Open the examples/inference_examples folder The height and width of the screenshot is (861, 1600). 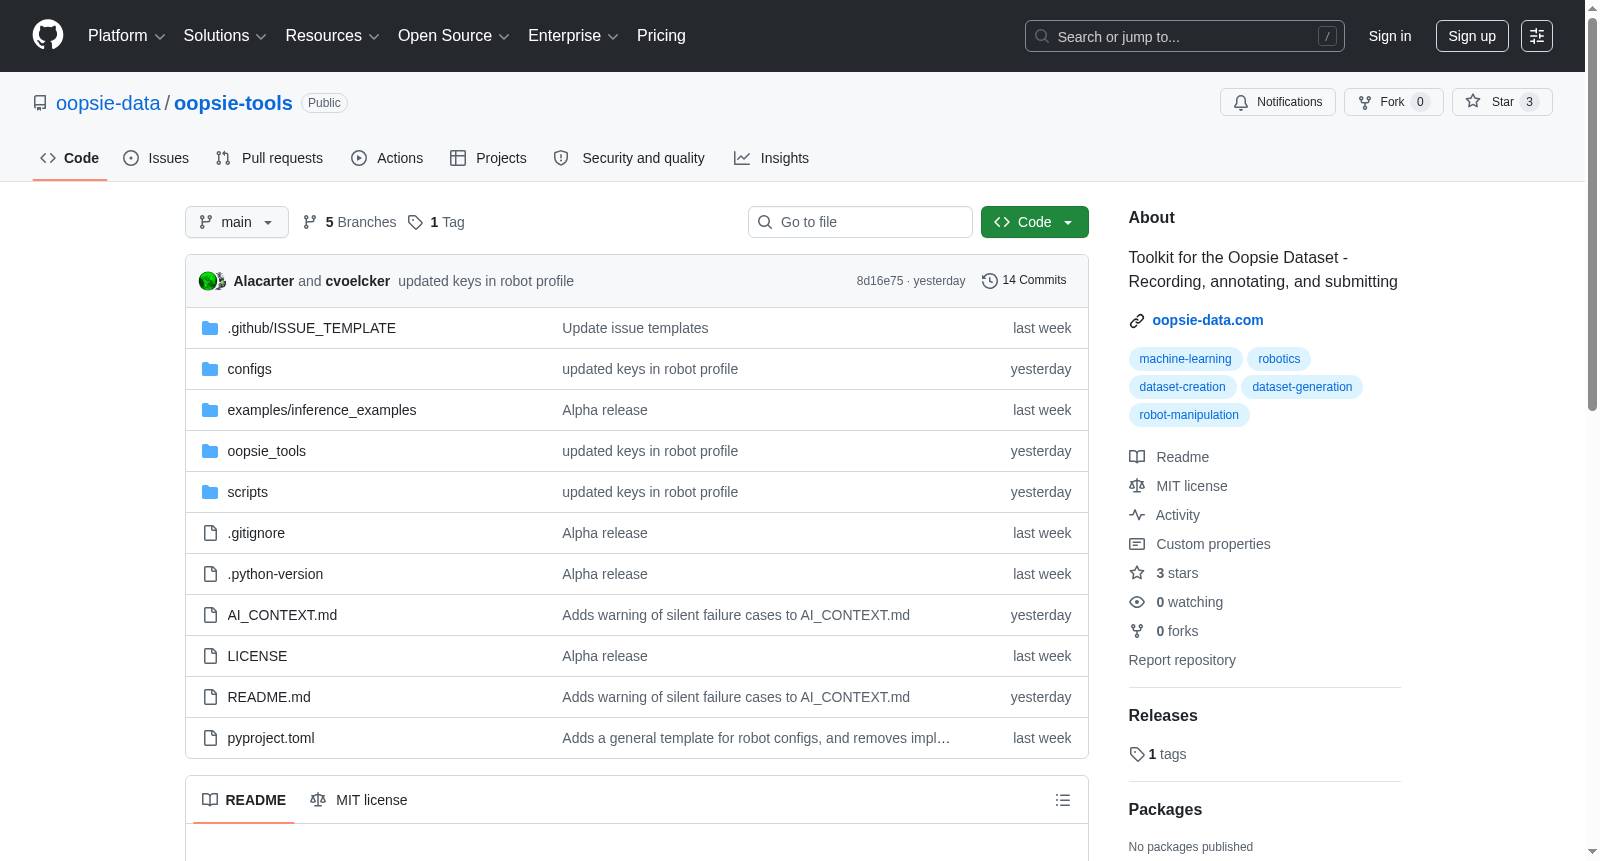click(x=321, y=410)
